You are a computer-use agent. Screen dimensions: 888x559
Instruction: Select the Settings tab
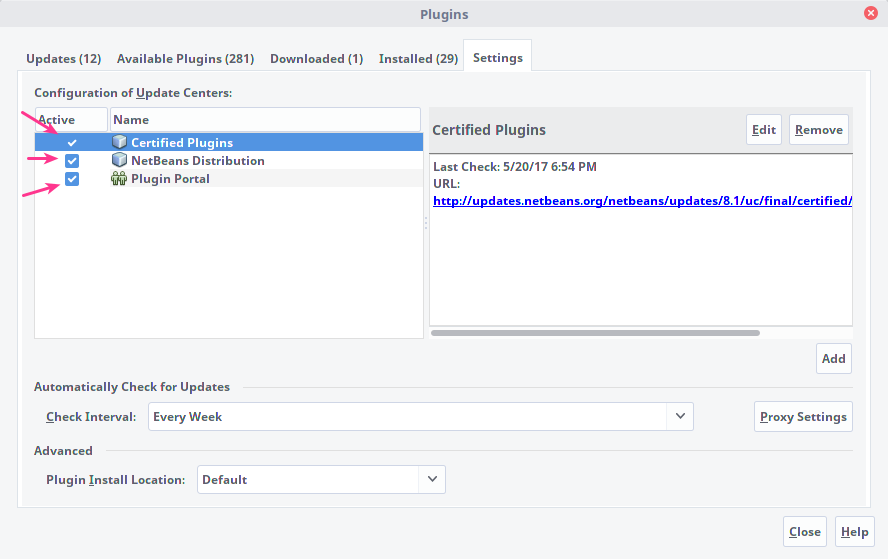coord(497,57)
